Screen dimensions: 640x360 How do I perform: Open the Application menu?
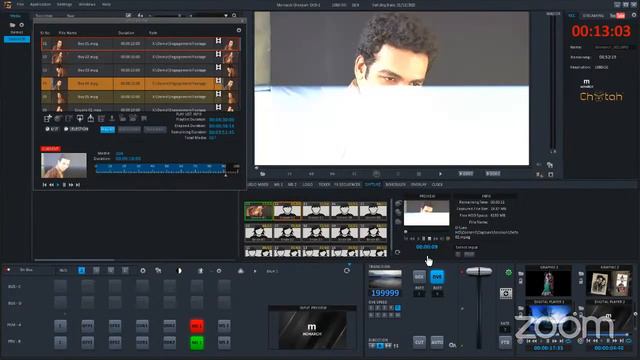click(40, 4)
